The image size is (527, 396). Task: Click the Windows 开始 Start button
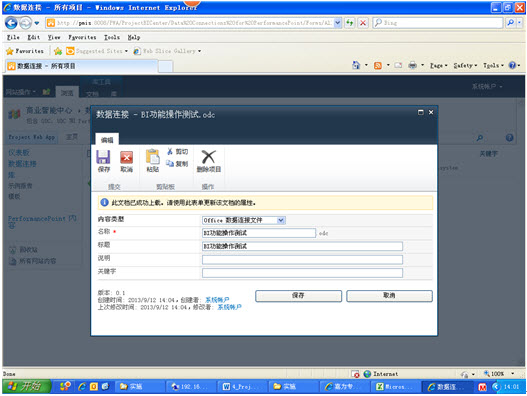(x=27, y=387)
